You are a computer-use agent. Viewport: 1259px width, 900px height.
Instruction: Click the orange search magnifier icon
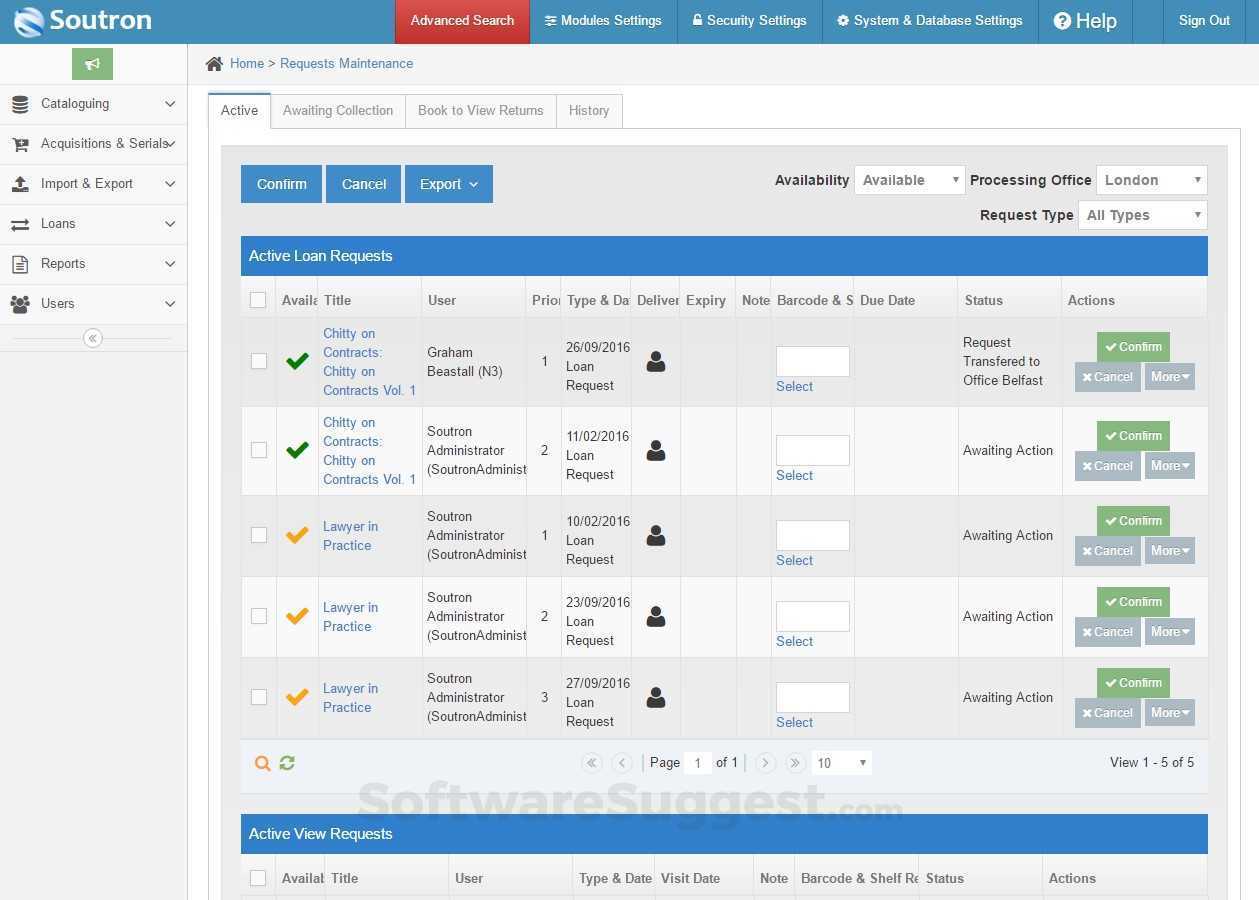coord(262,763)
